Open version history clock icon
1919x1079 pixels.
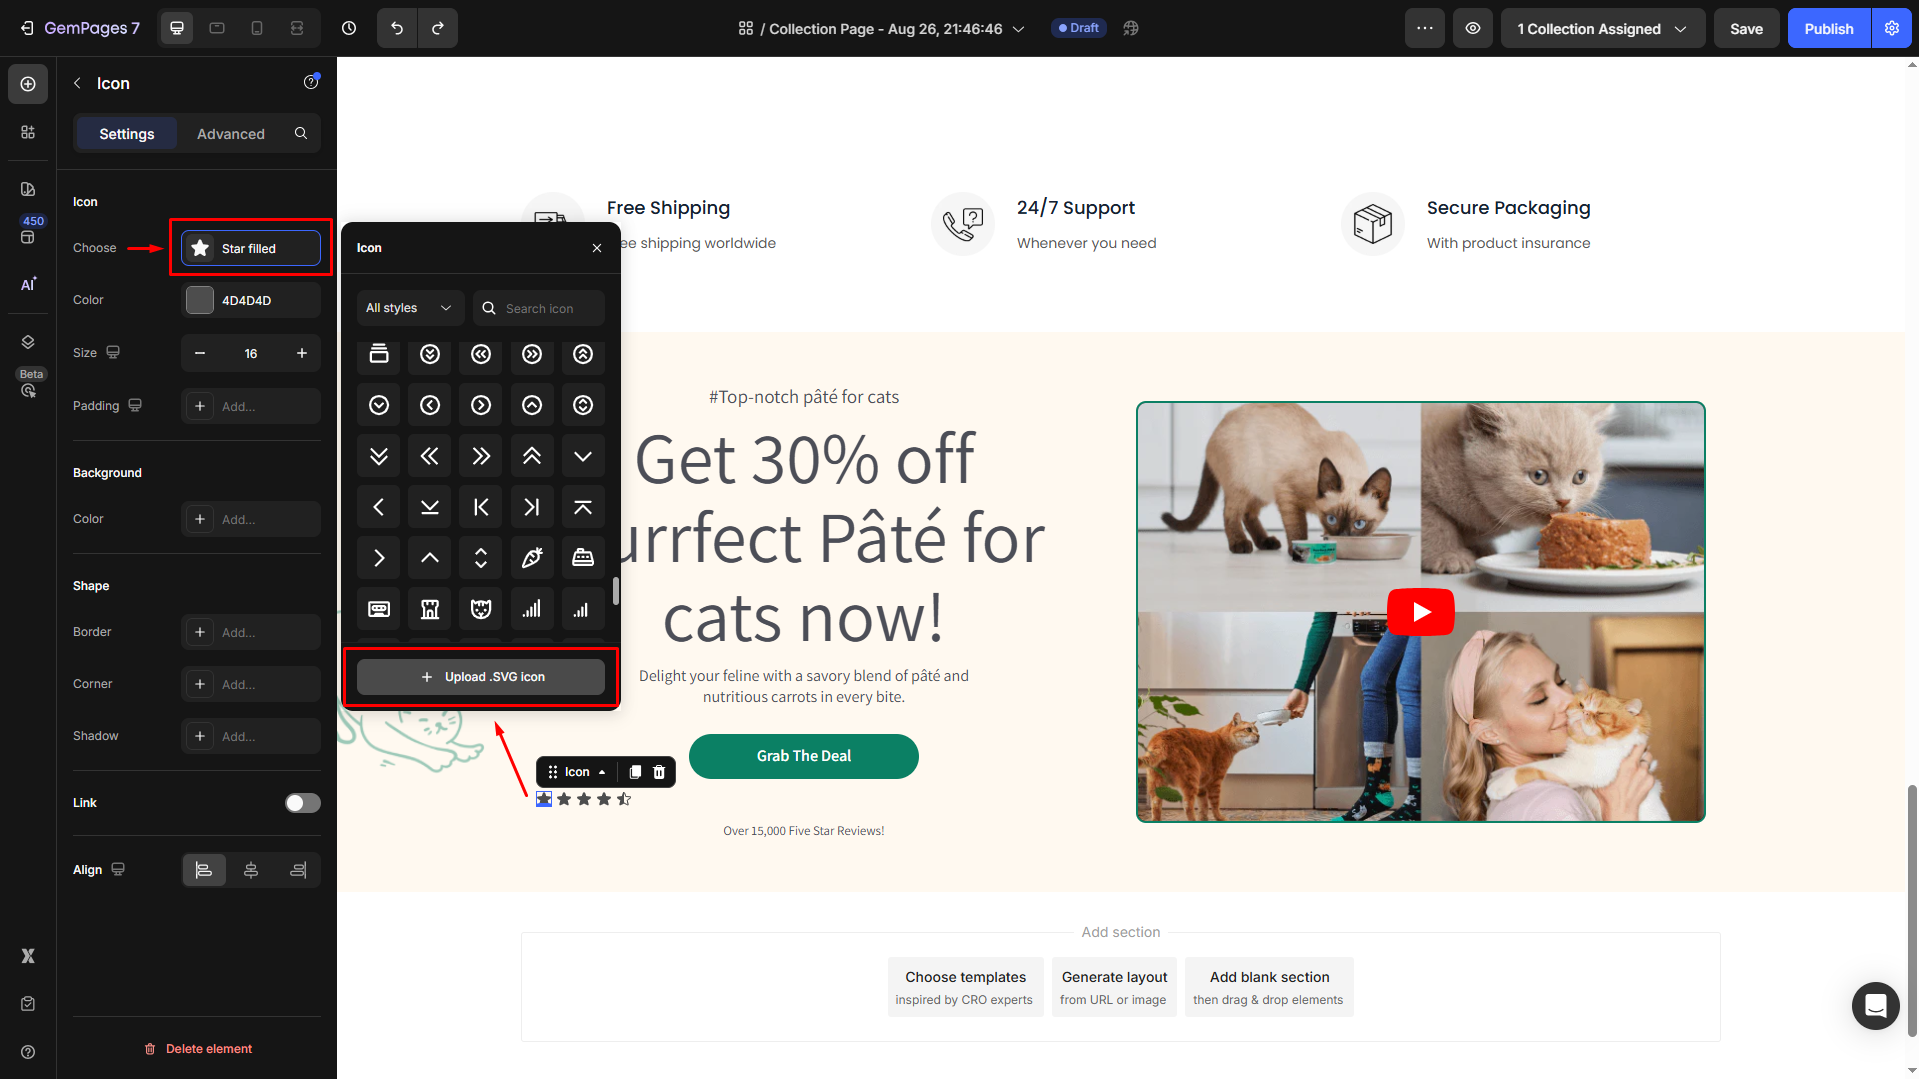pos(349,28)
